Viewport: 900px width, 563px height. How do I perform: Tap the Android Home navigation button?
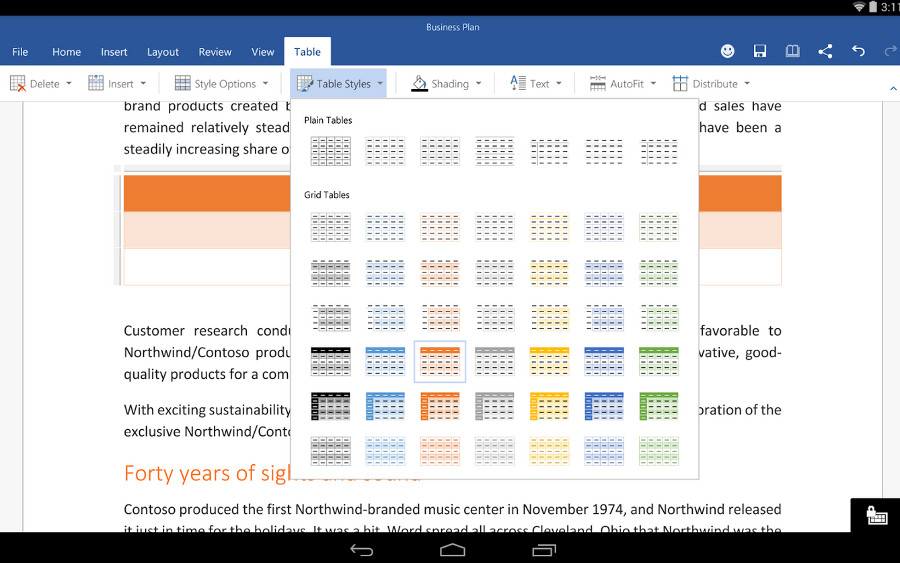pos(452,549)
